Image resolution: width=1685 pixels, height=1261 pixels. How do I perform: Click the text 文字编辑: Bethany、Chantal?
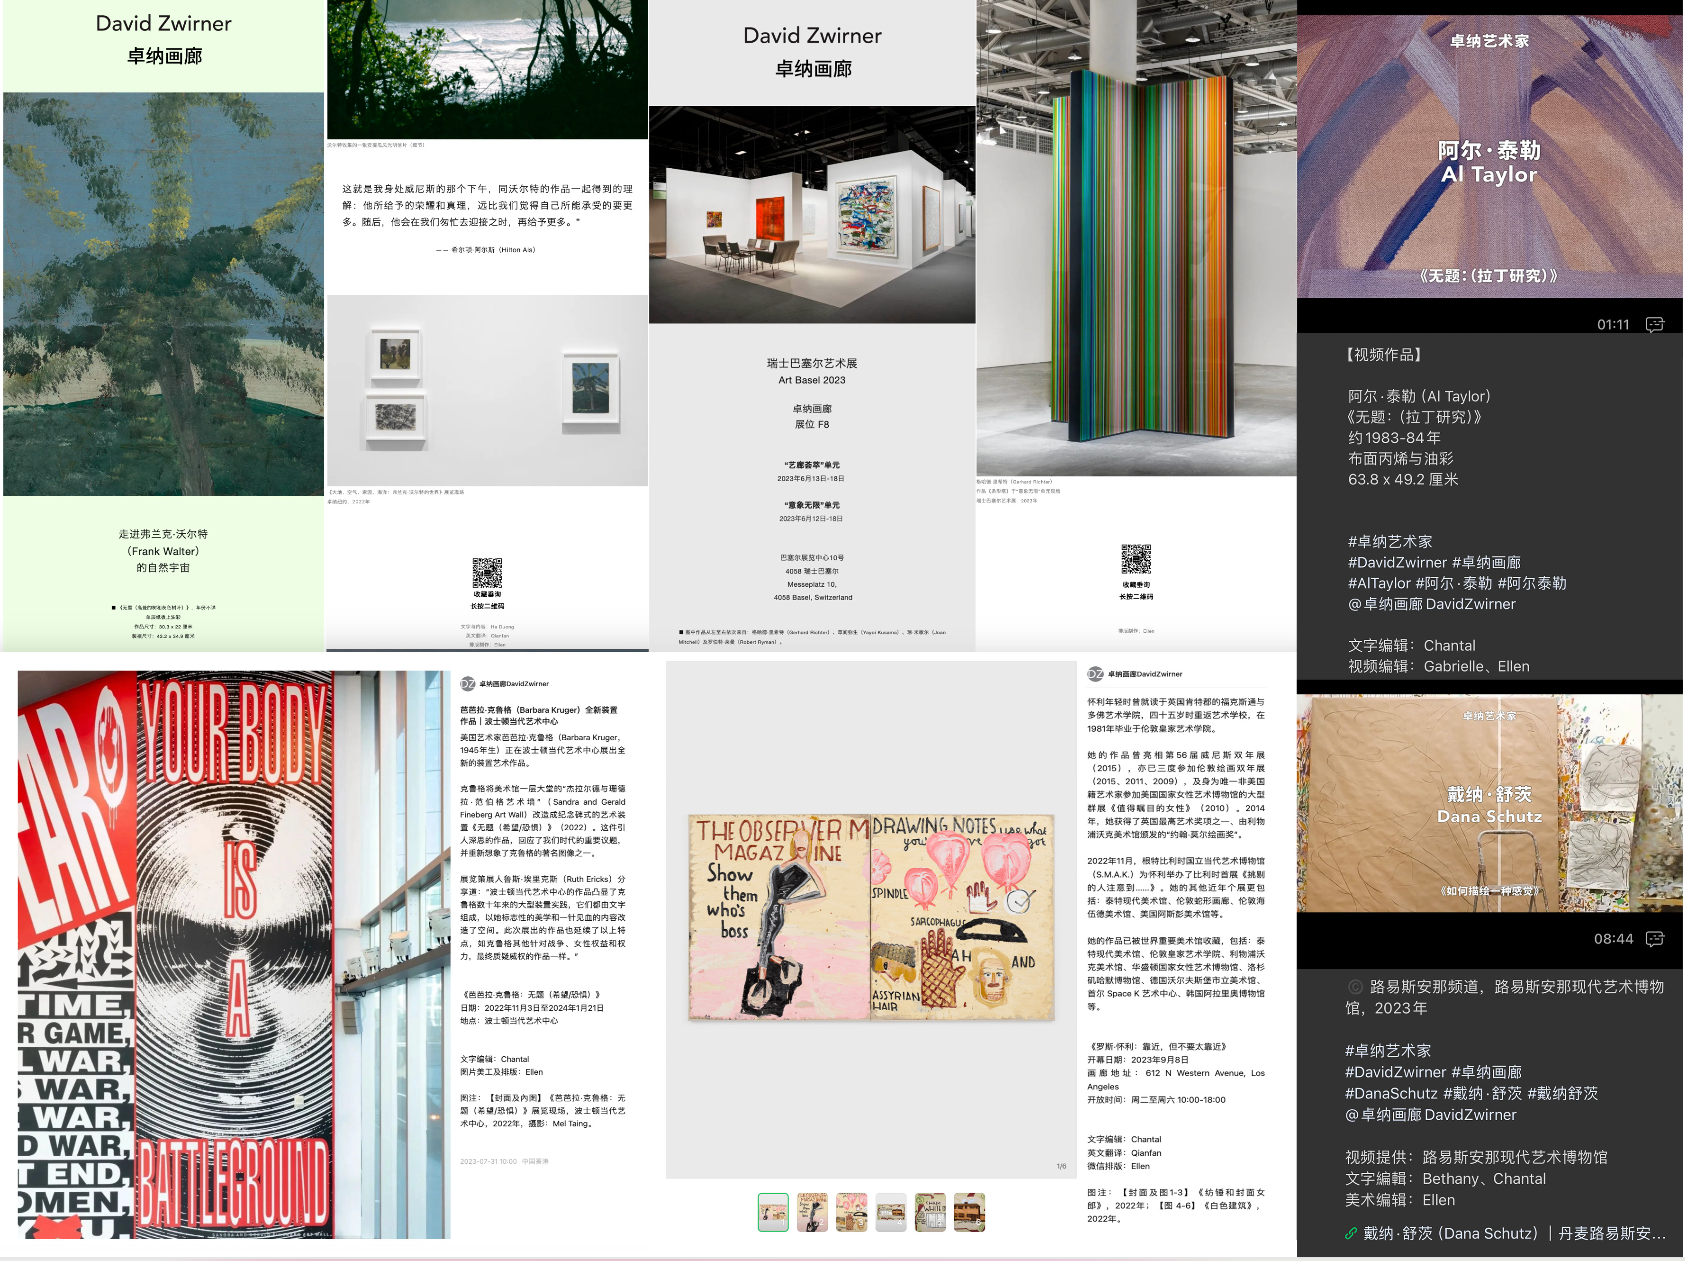click(x=1446, y=1179)
